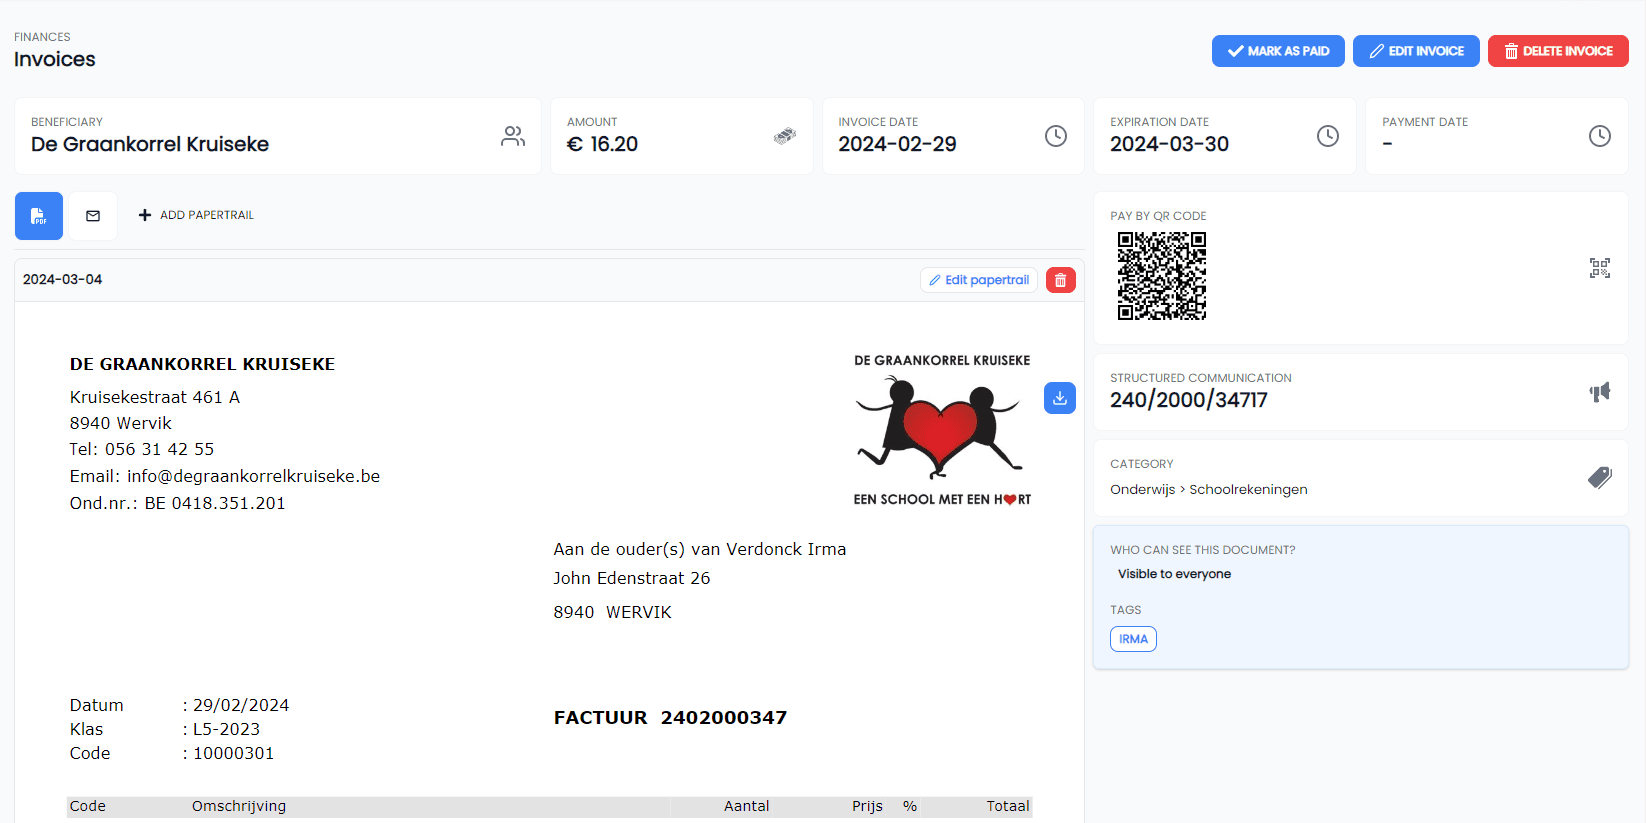Click the beneficiary people icon
This screenshot has height=823, width=1646.
coord(513,136)
